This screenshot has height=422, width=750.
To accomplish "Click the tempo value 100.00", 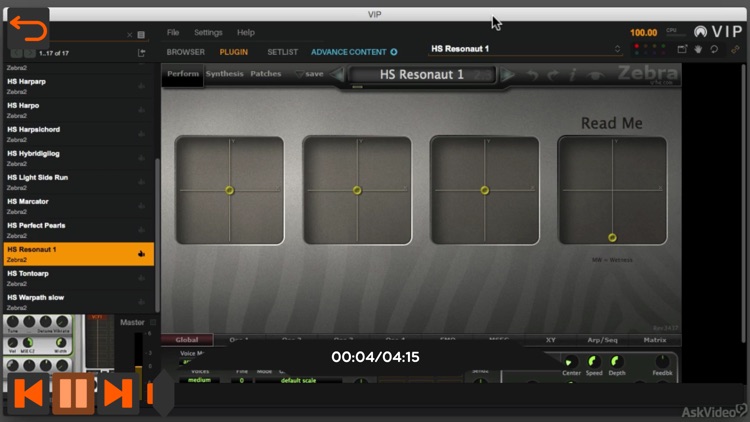I will coord(643,33).
